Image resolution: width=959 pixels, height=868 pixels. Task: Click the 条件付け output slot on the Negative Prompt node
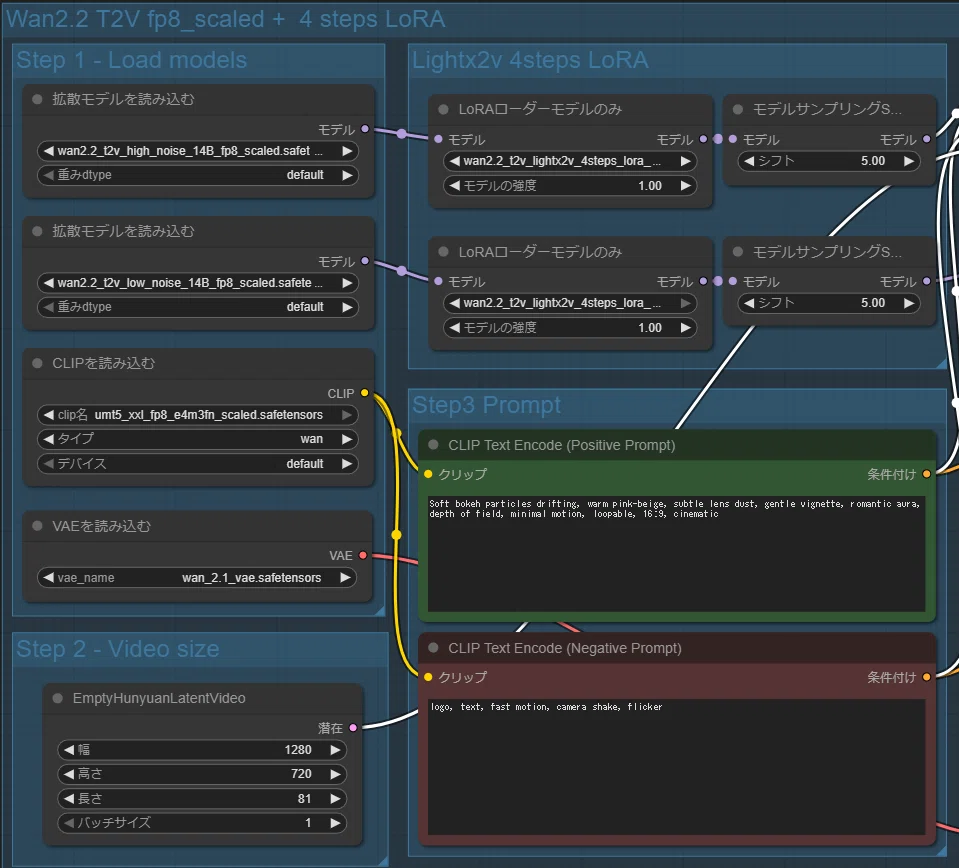point(927,677)
